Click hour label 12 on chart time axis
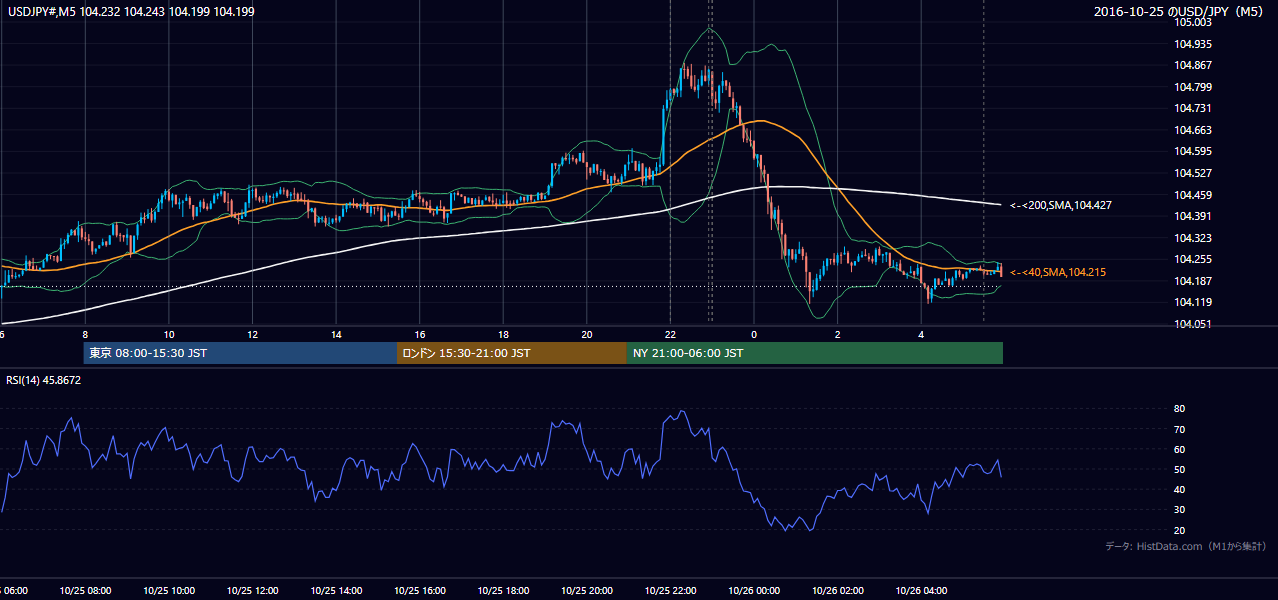The height and width of the screenshot is (600, 1278). [252, 335]
